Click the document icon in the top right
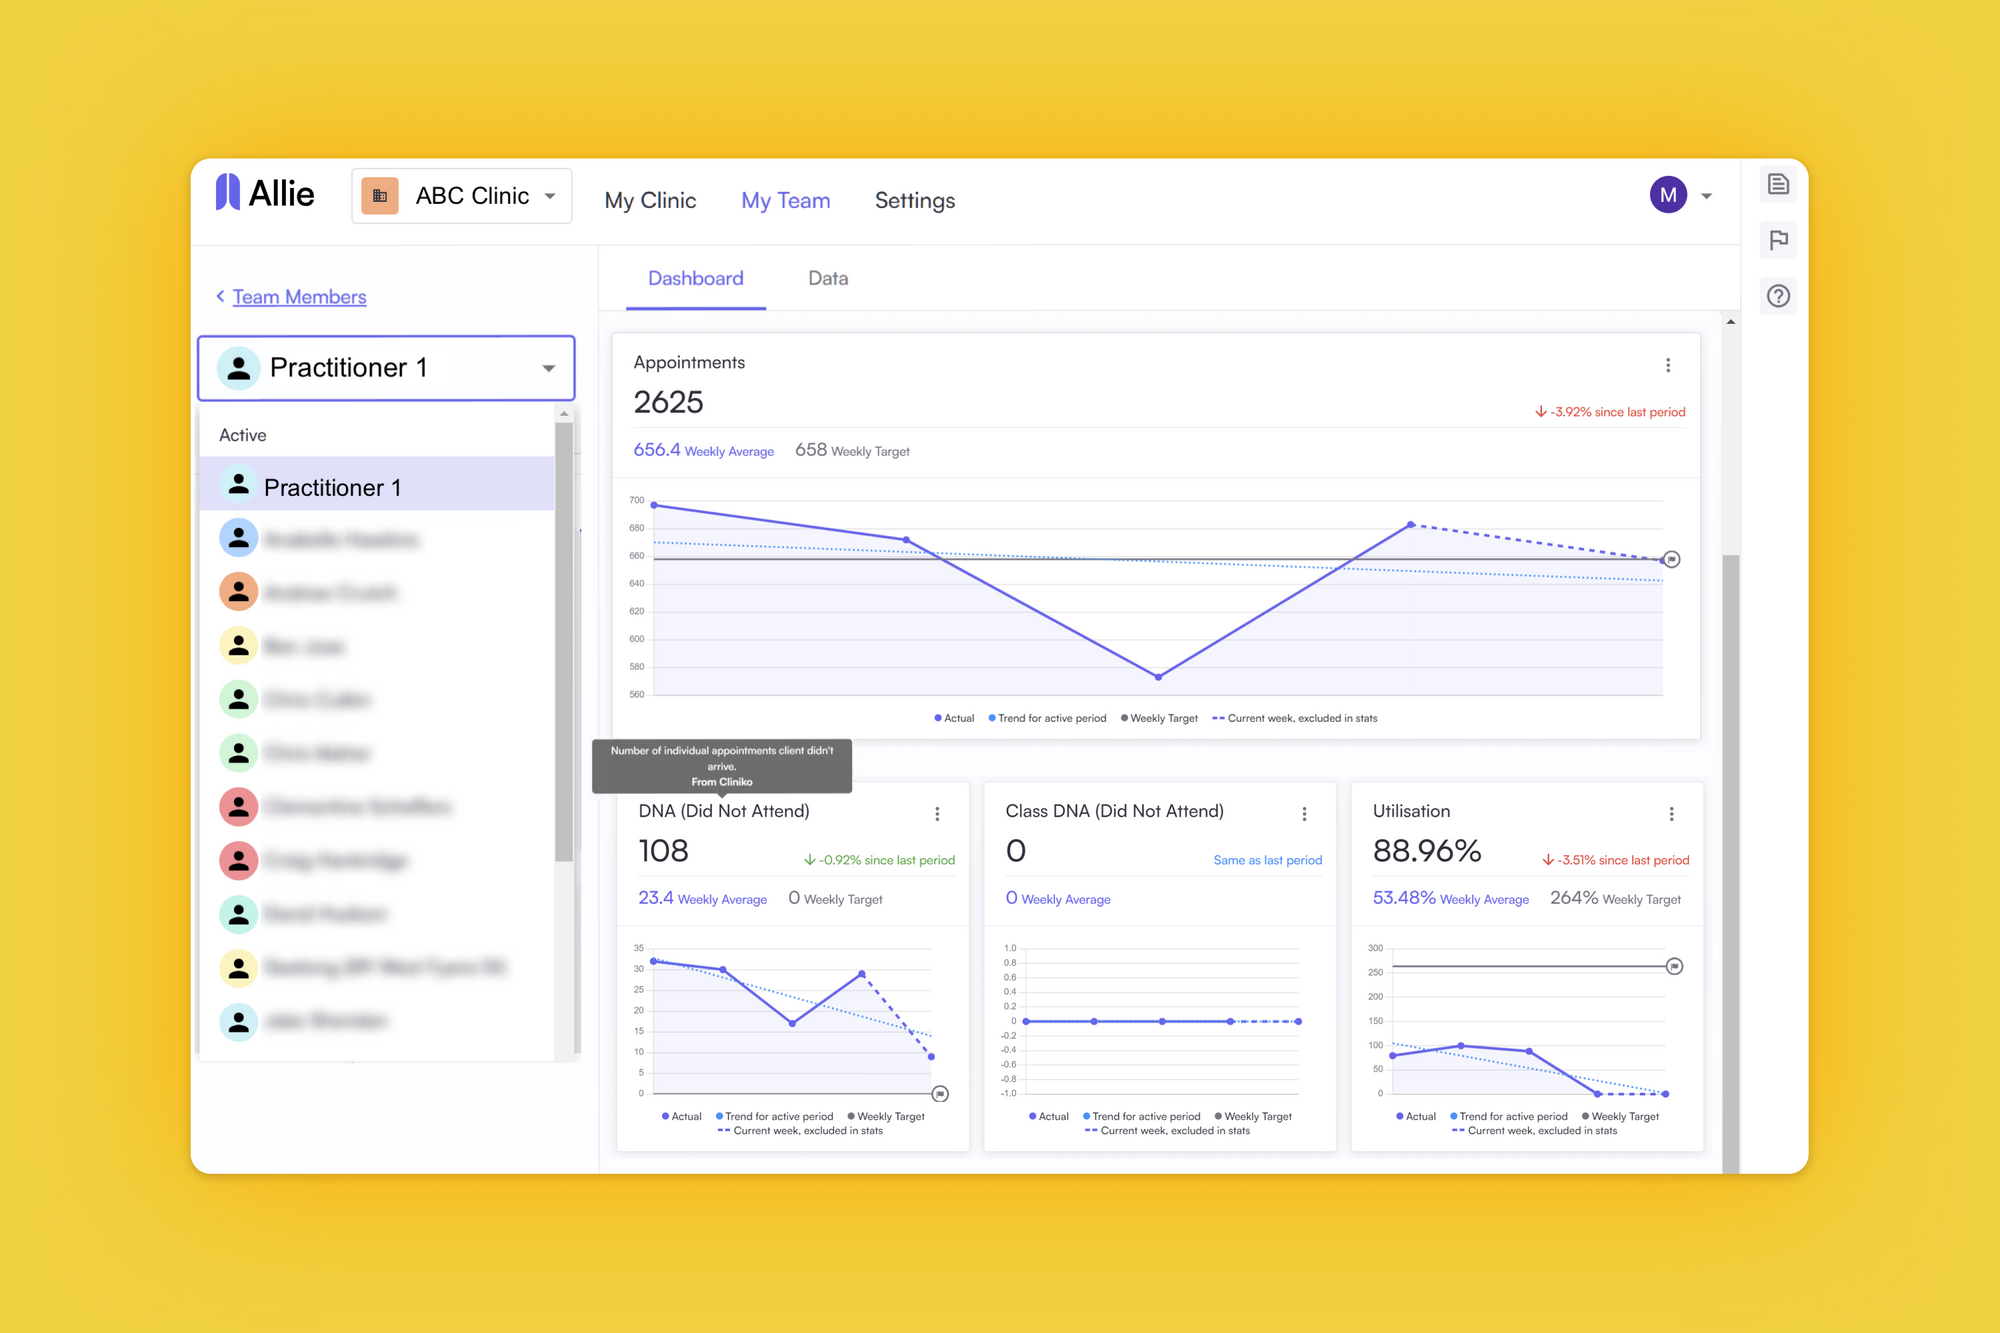This screenshot has height=1333, width=2000. click(1778, 183)
